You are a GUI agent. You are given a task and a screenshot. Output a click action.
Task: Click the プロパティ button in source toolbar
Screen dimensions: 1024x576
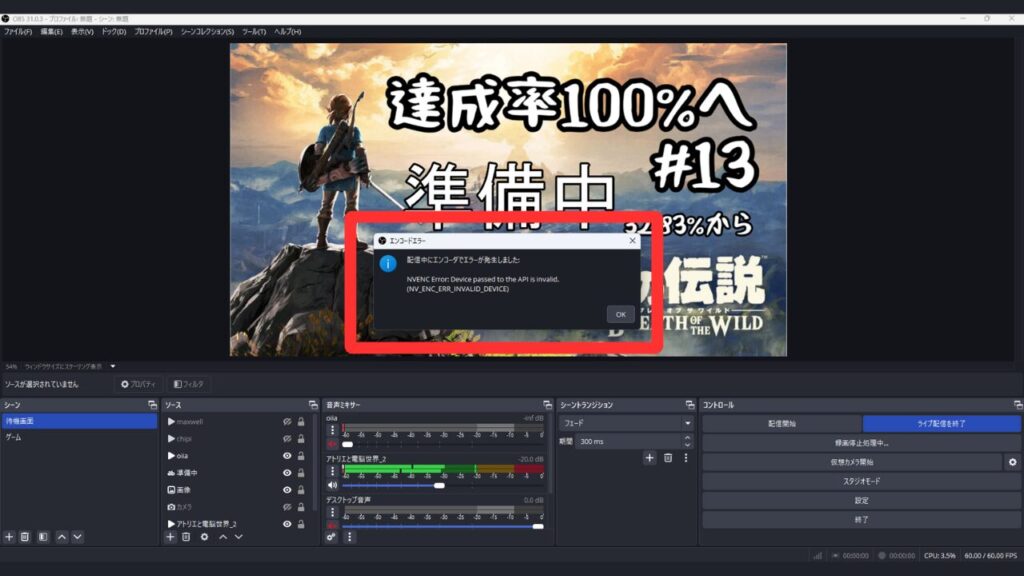[x=138, y=384]
